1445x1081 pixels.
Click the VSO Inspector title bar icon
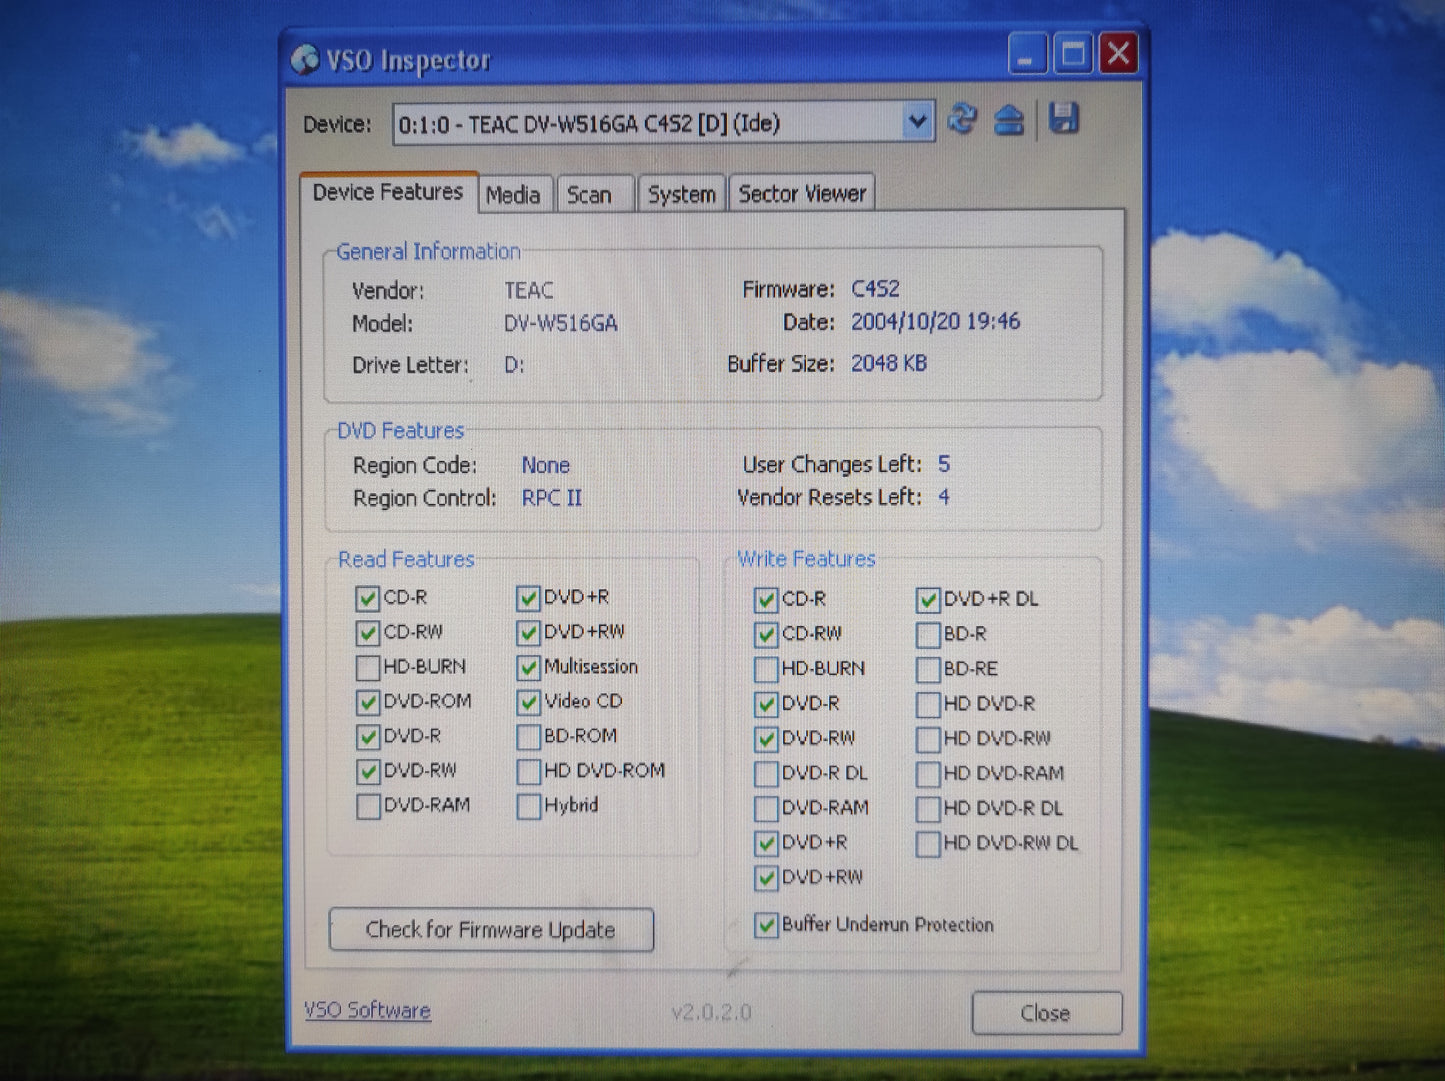point(305,60)
